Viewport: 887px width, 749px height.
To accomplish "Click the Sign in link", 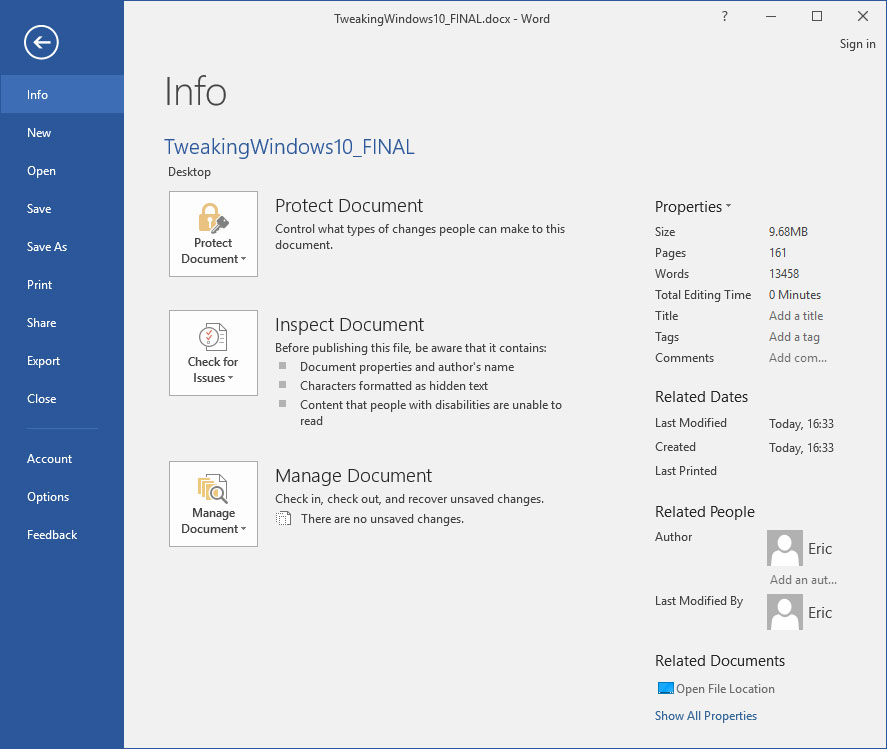I will (x=858, y=44).
